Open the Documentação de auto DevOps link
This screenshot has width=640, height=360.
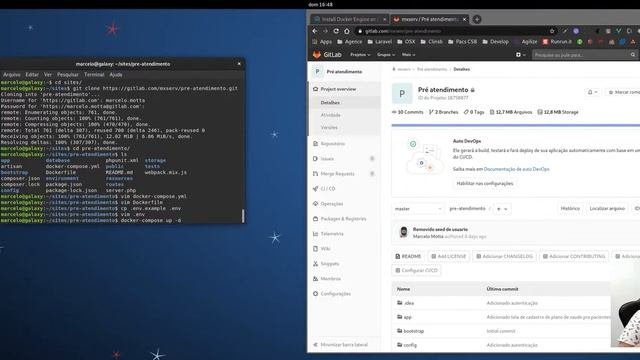(516, 169)
